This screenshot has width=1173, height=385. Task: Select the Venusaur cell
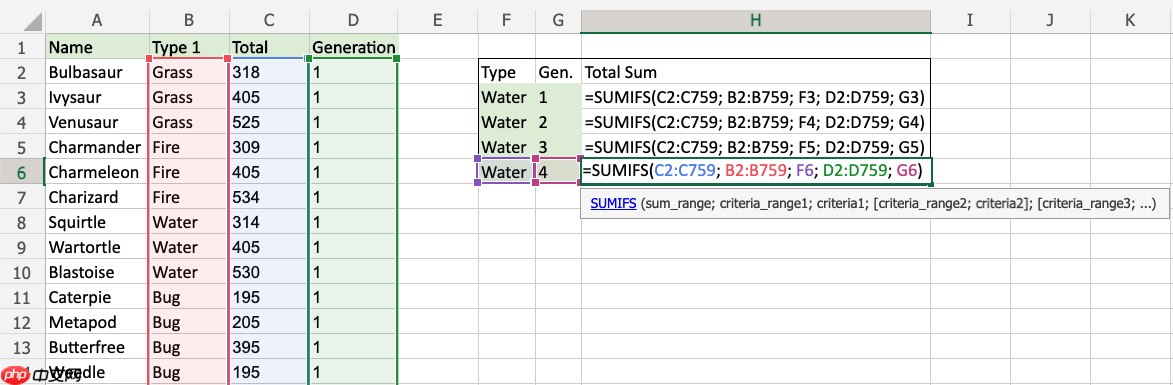(x=97, y=123)
